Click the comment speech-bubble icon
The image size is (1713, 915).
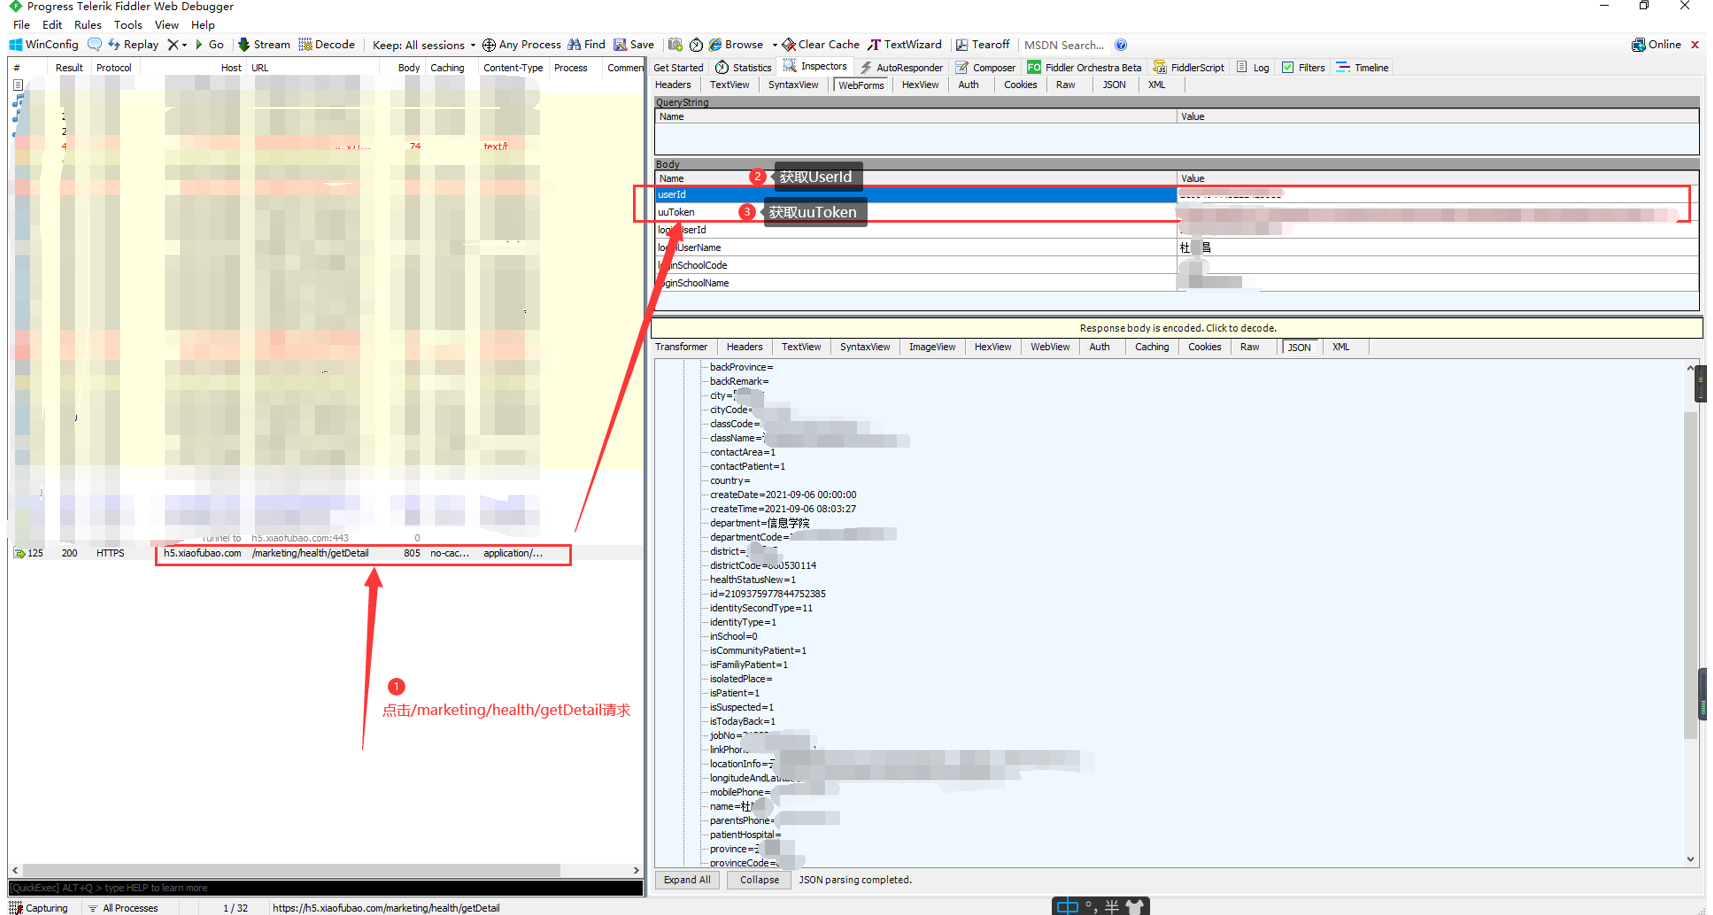point(95,45)
